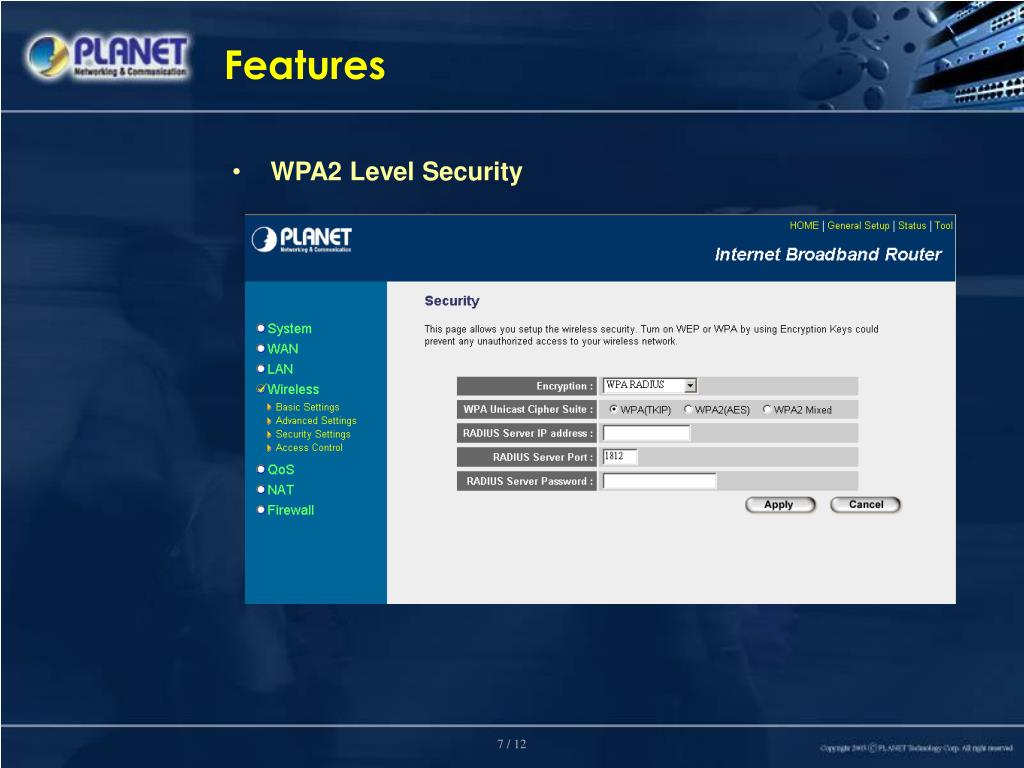Select WAN in the sidebar menu
Image resolution: width=1024 pixels, height=768 pixels.
283,349
